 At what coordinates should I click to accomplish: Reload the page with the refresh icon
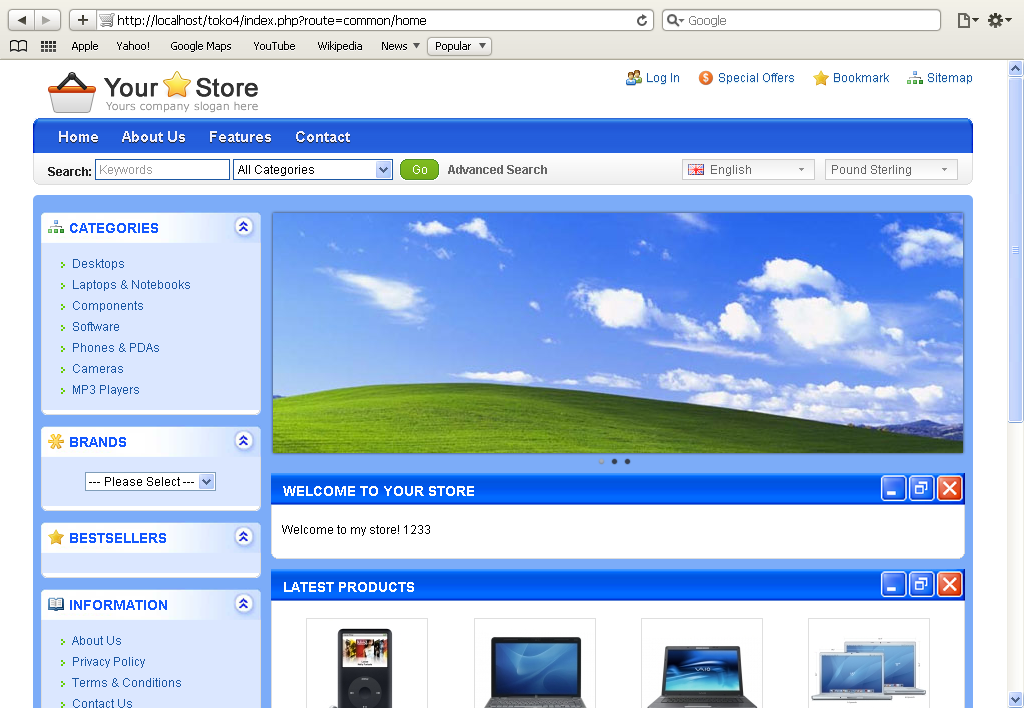click(x=642, y=20)
